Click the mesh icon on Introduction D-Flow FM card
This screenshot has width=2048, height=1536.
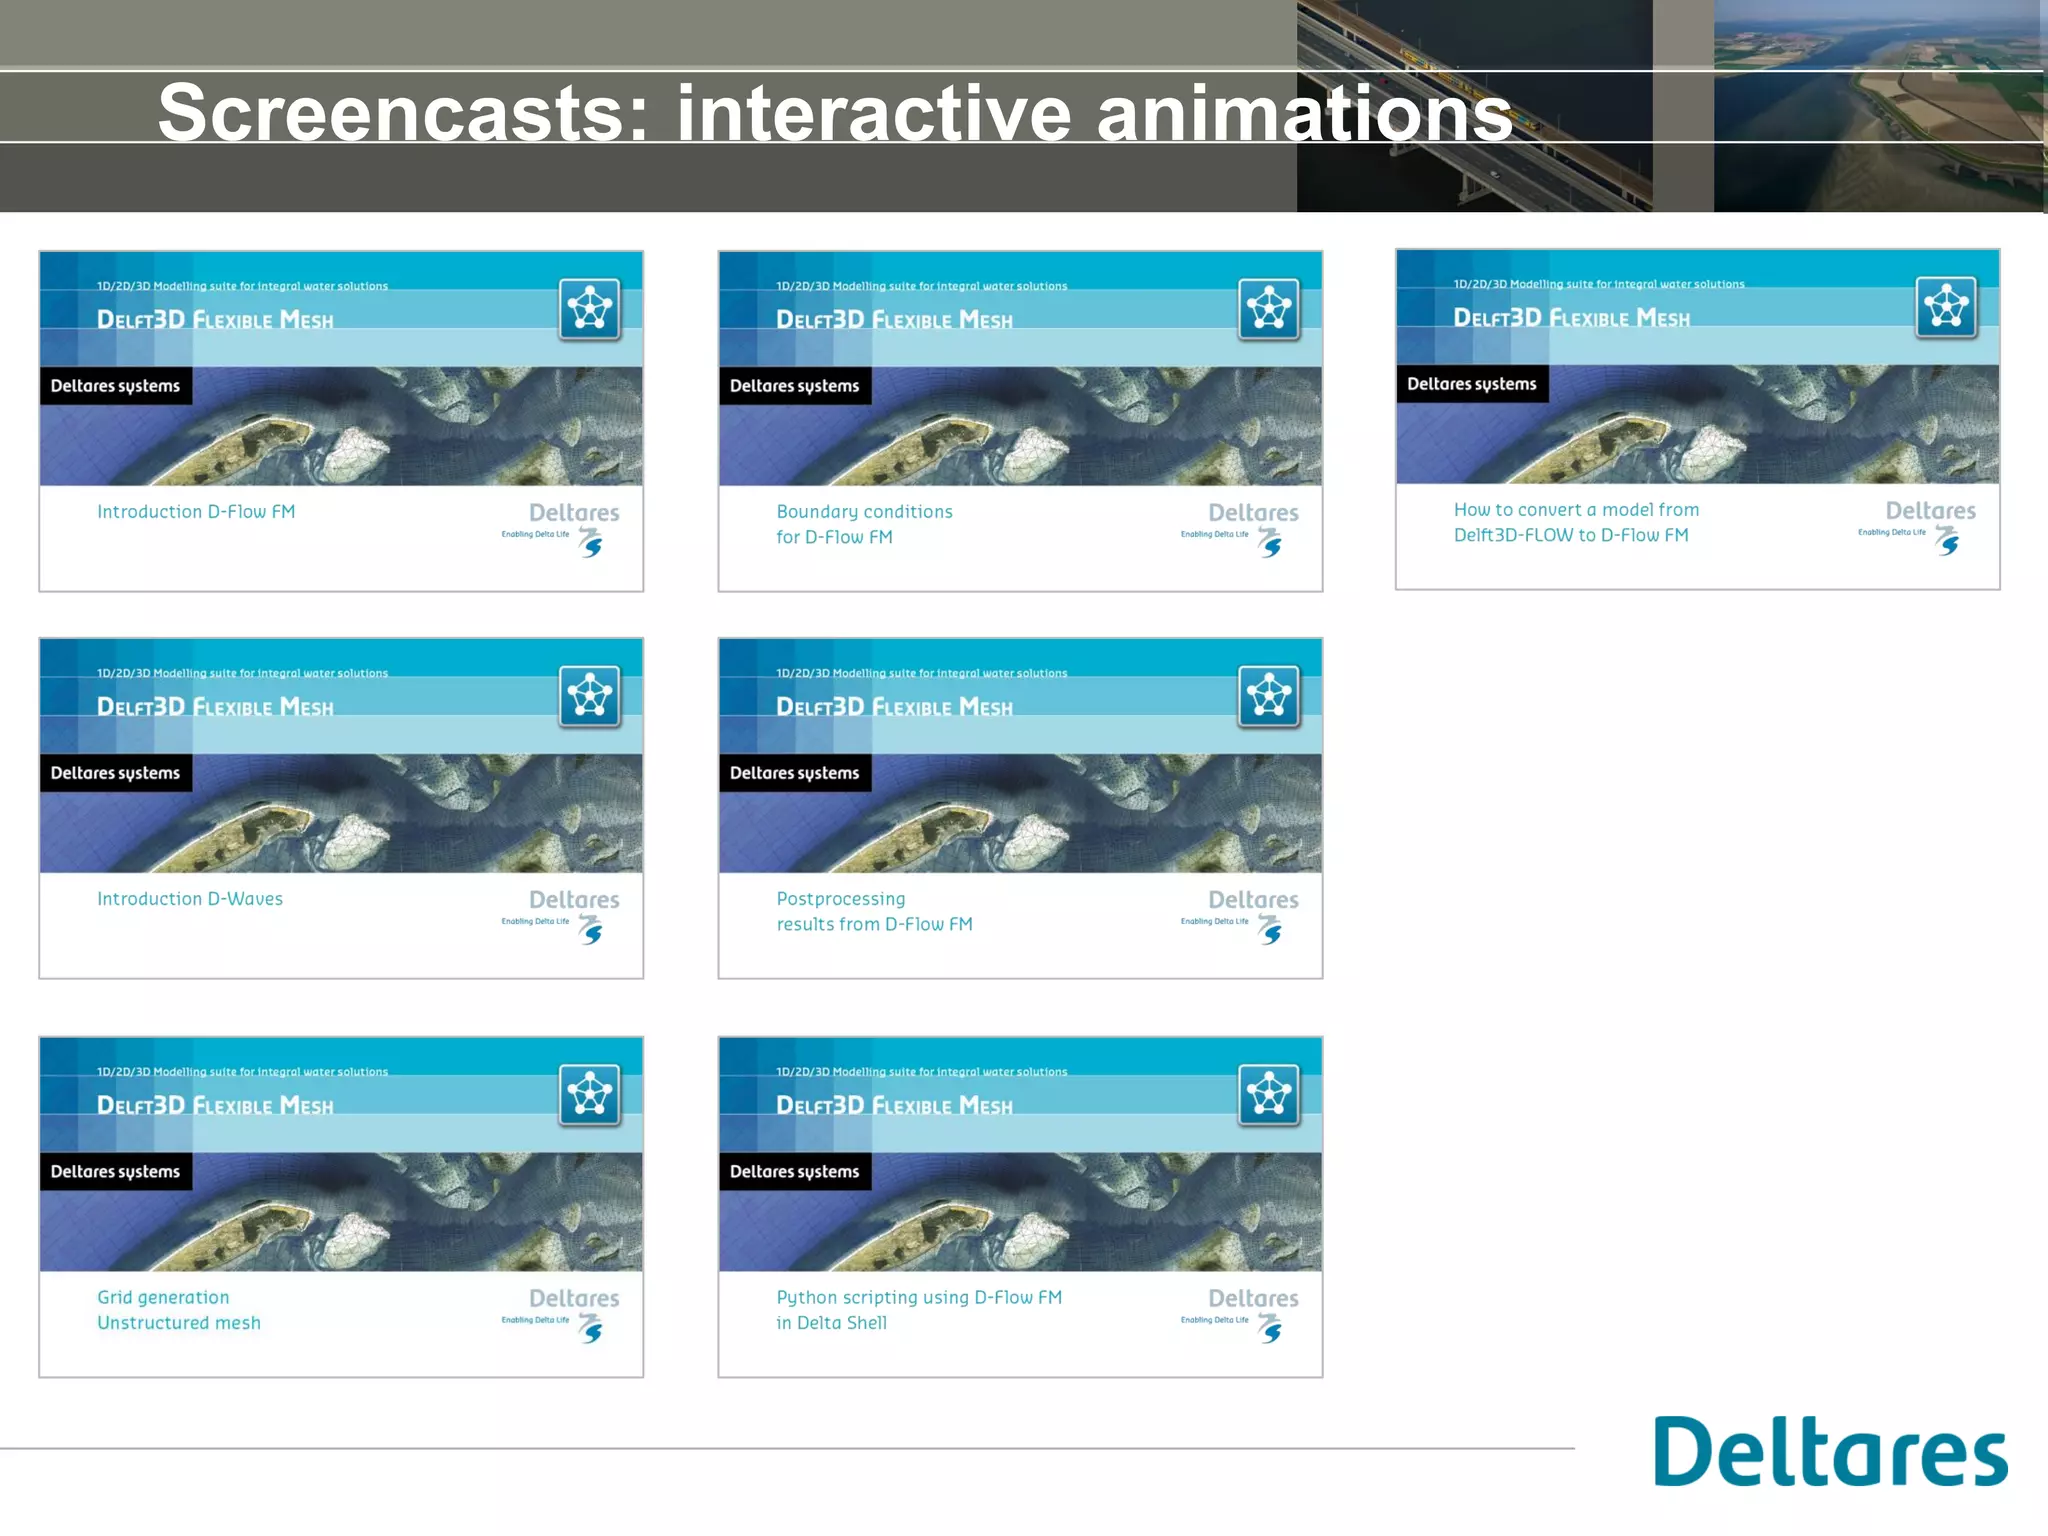point(590,309)
